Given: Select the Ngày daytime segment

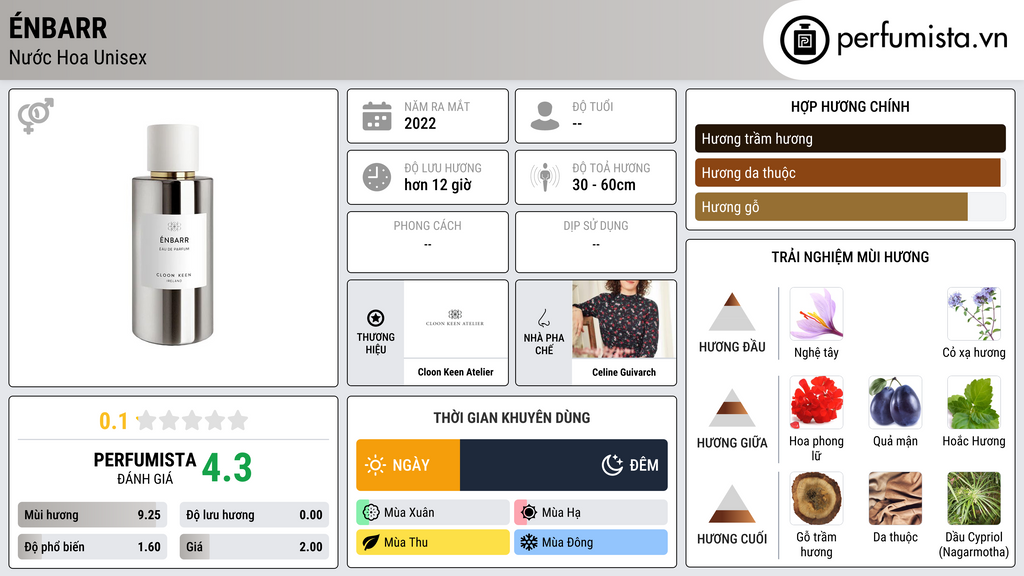Looking at the screenshot, I should point(408,465).
